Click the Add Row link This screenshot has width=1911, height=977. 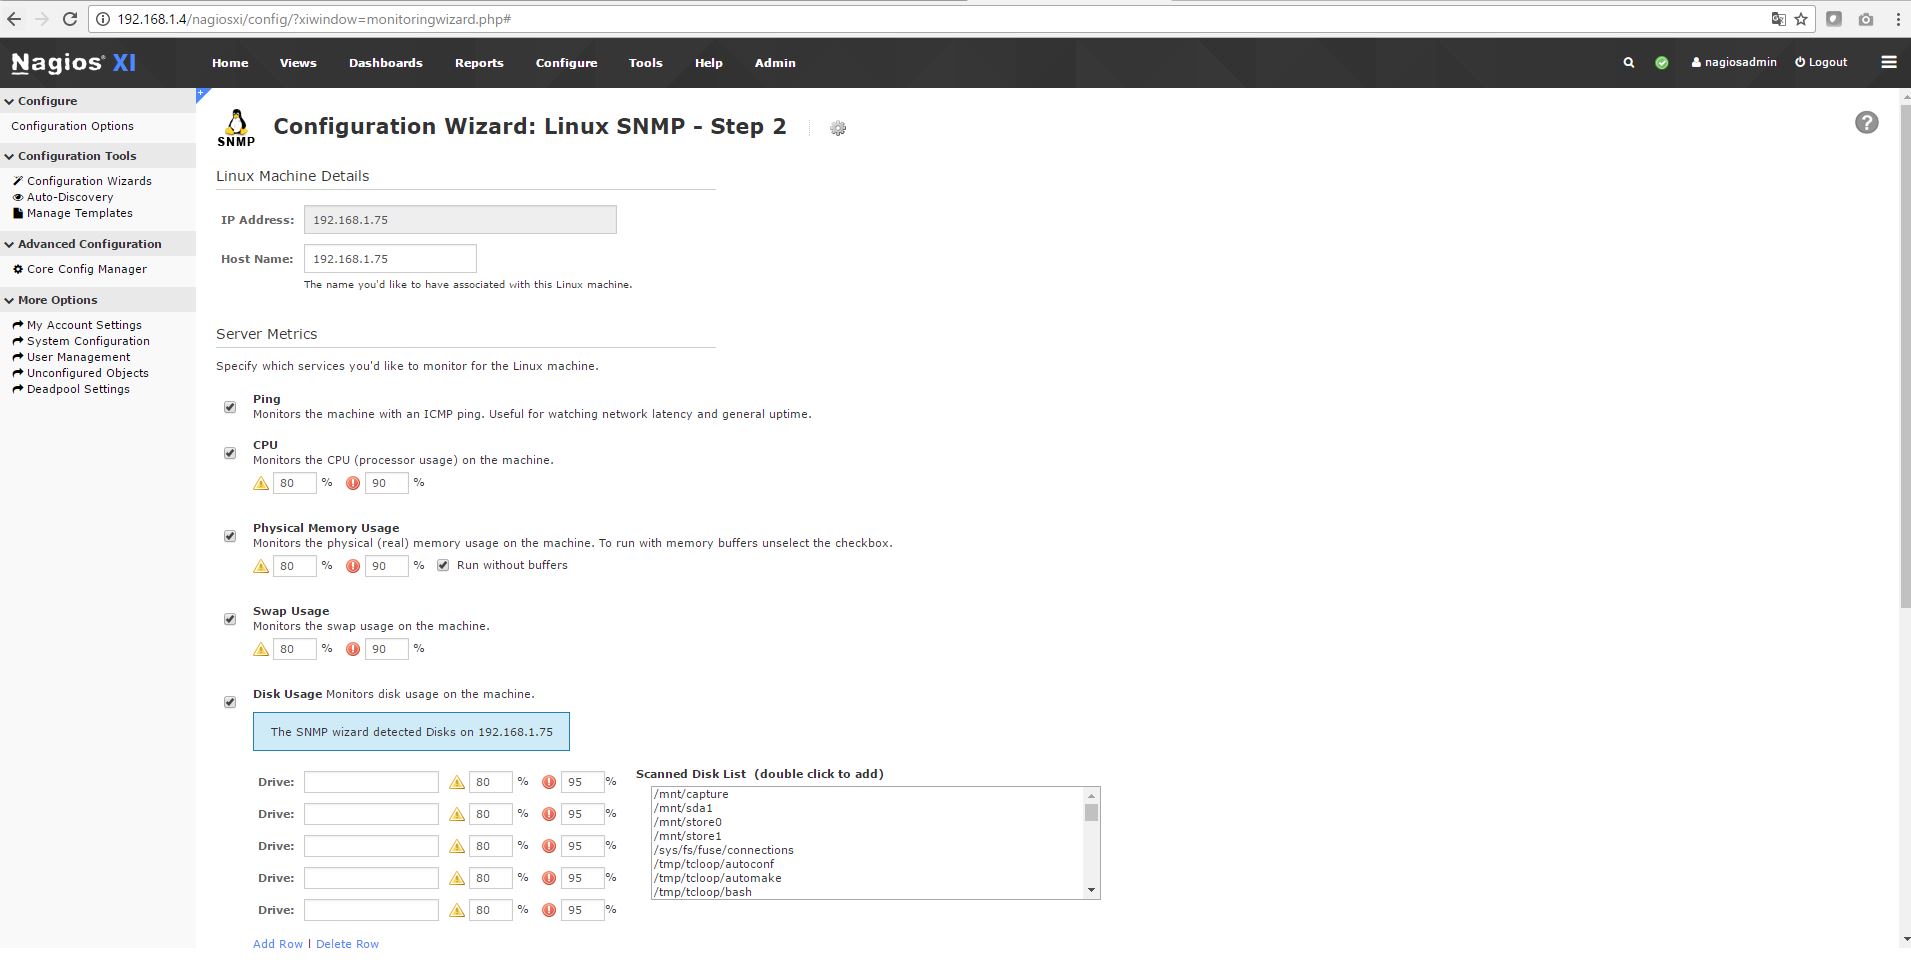277,943
